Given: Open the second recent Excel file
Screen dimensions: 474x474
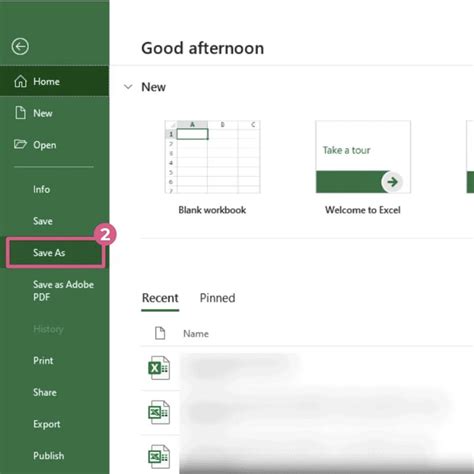Looking at the screenshot, I should click(x=159, y=412).
